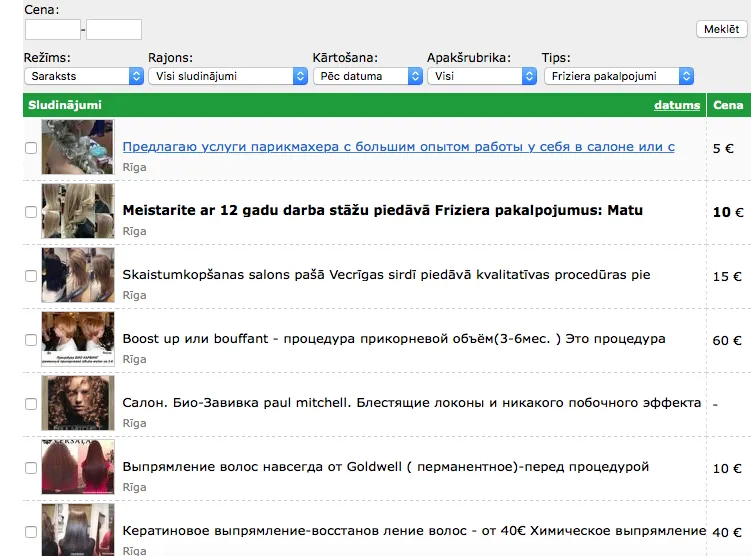
Task: Click Rīga location under Предлагаю услуги listing
Action: [135, 167]
